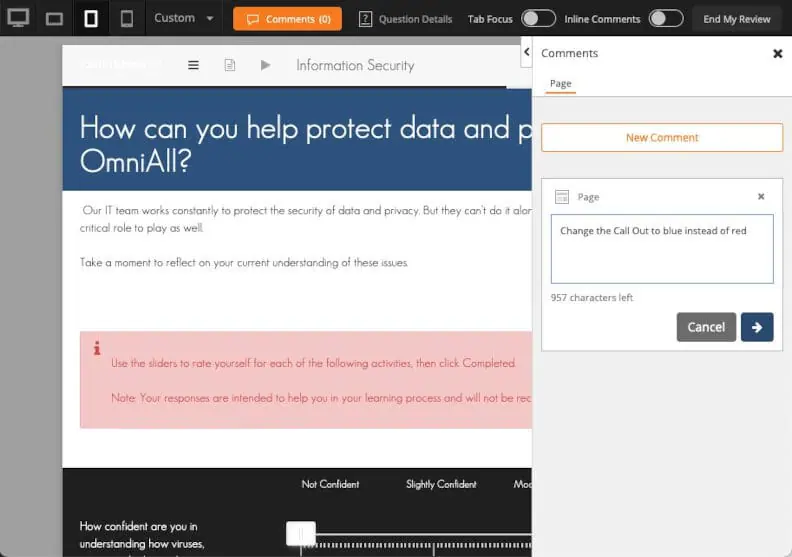Collapse the Comments panel with chevron
The image size is (792, 557).
tap(526, 52)
